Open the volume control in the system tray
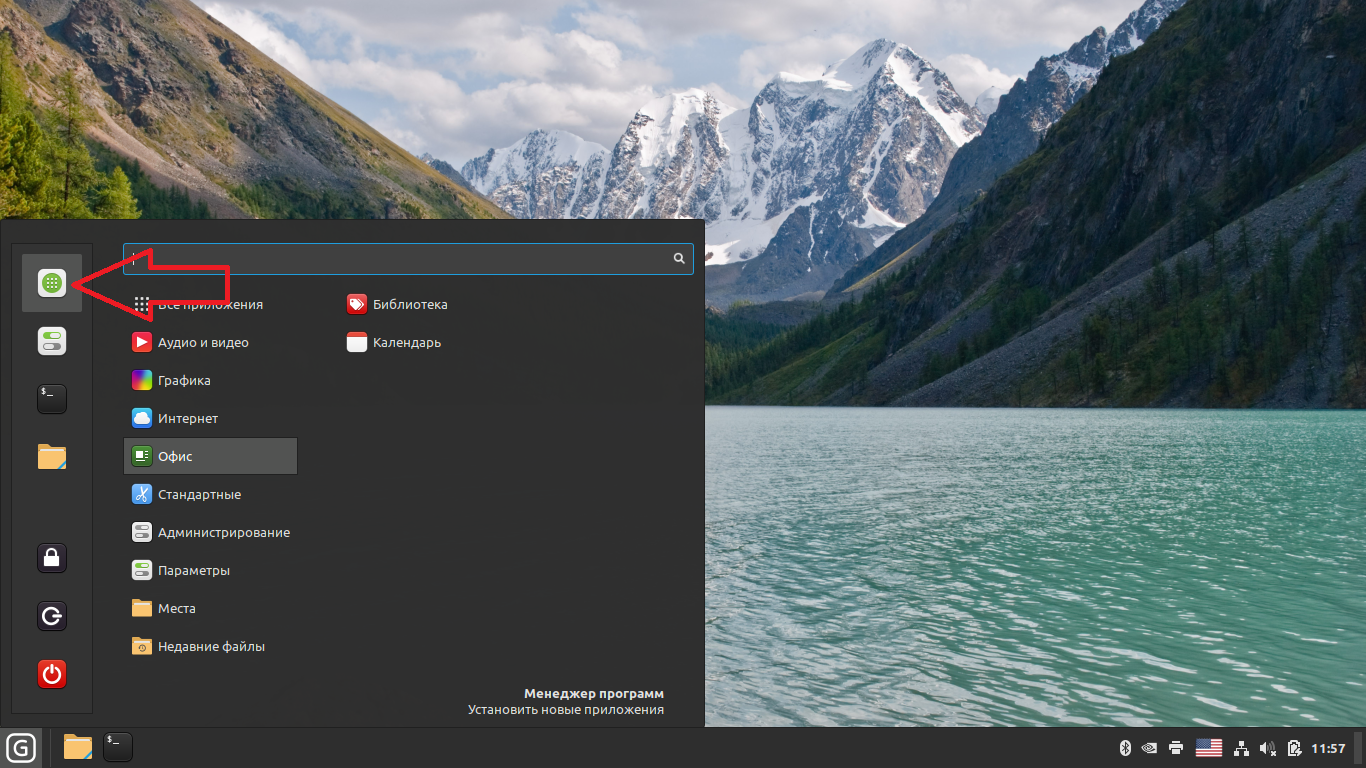This screenshot has height=768, width=1366. [x=1268, y=748]
